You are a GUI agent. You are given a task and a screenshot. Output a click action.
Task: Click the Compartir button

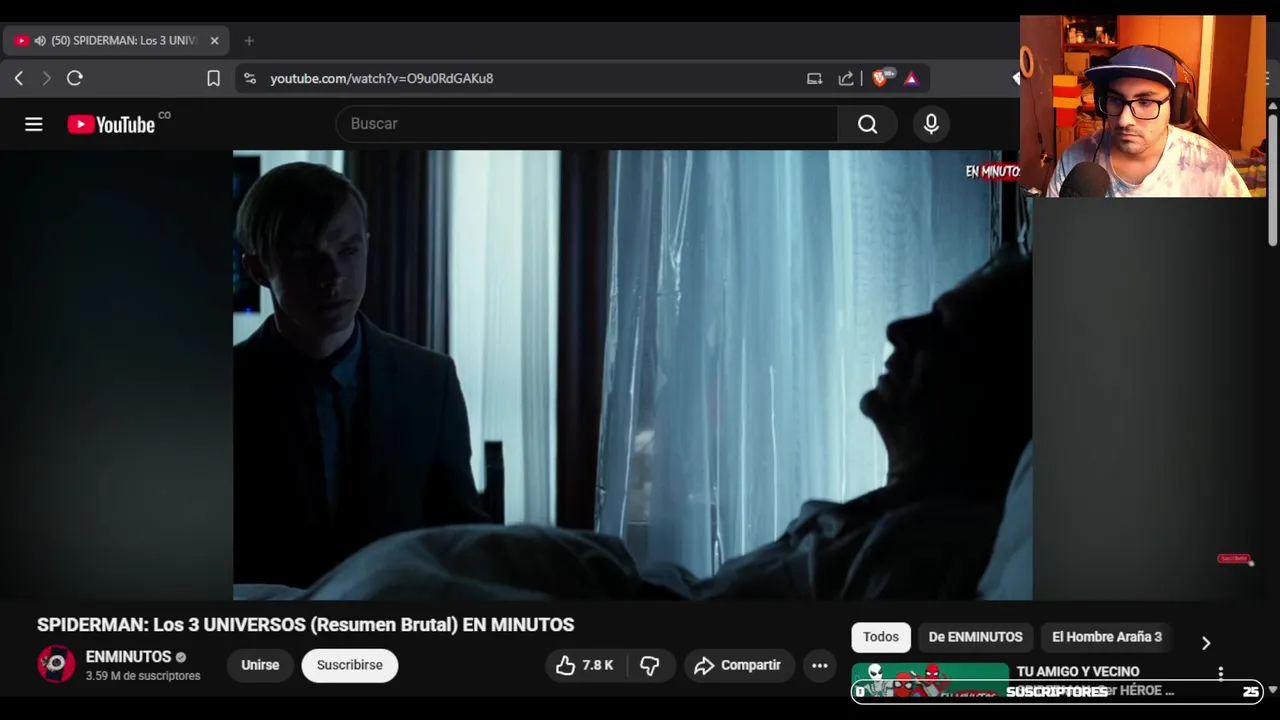click(x=738, y=665)
